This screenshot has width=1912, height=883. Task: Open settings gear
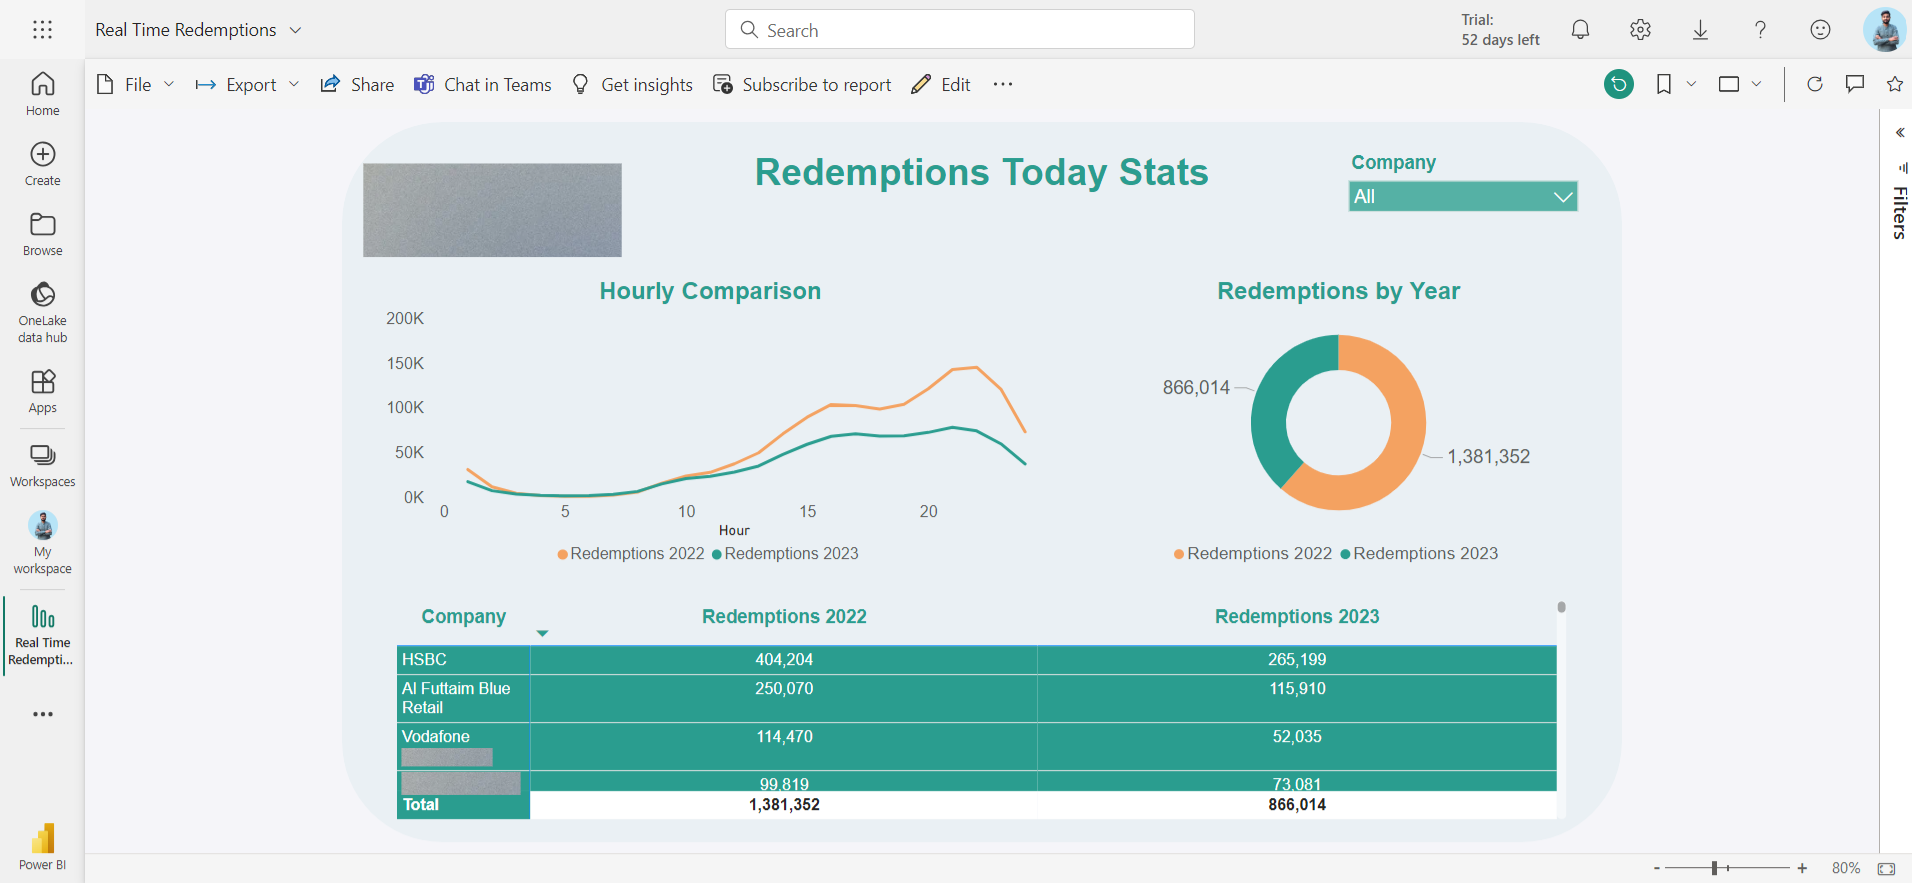(1640, 30)
